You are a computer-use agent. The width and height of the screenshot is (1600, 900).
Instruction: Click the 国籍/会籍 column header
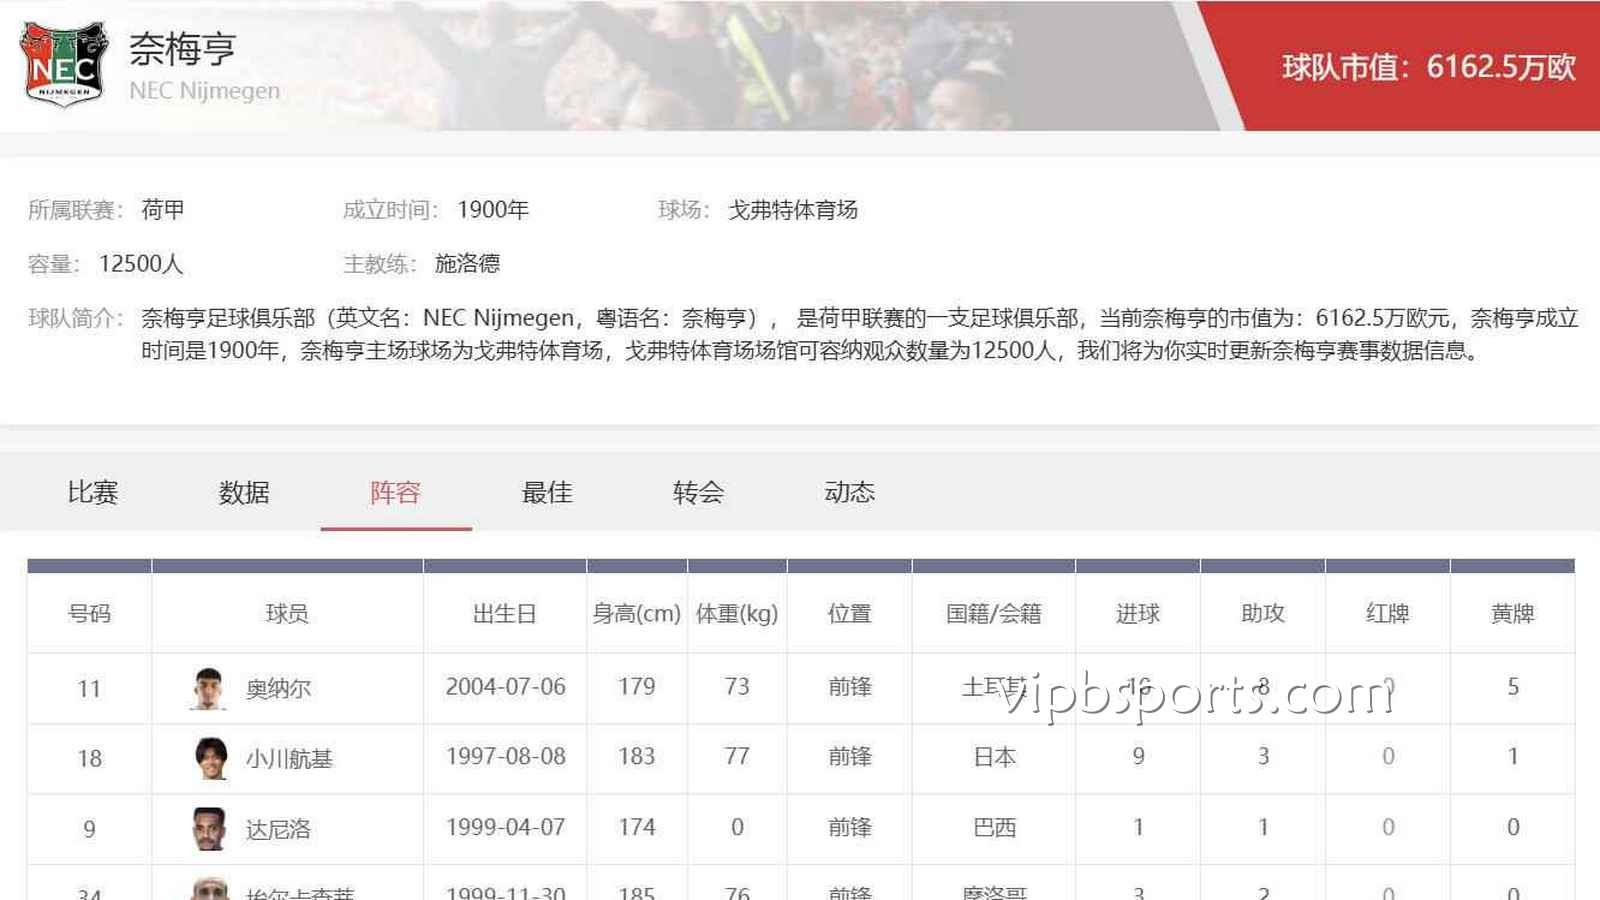click(x=993, y=613)
